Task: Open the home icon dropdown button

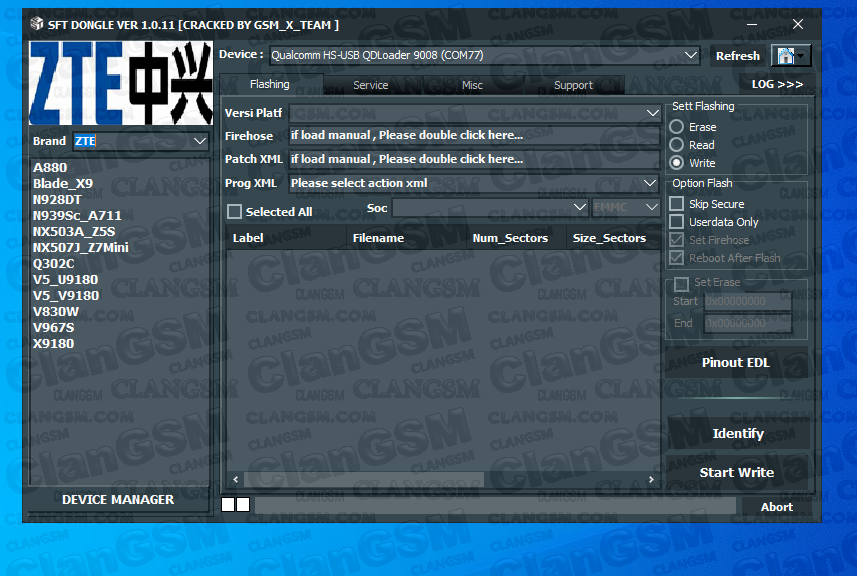Action: click(x=791, y=56)
